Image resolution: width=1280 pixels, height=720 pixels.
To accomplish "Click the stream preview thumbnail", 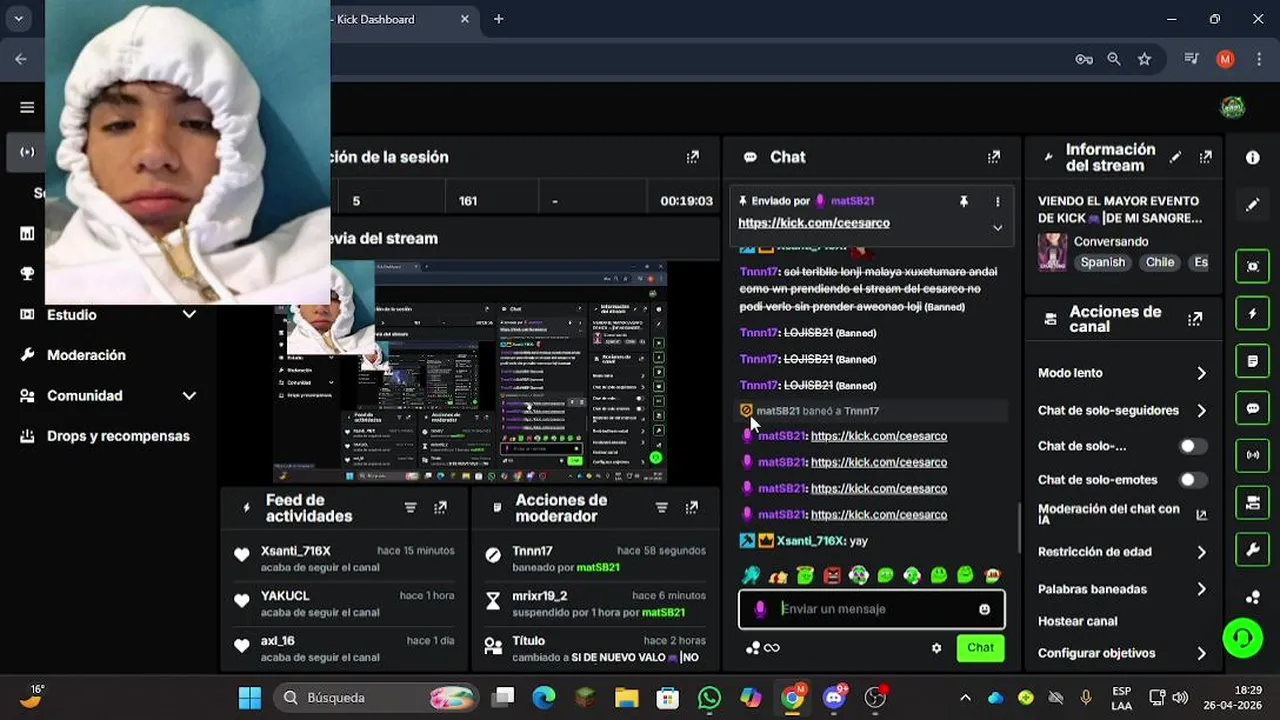I will click(x=470, y=372).
